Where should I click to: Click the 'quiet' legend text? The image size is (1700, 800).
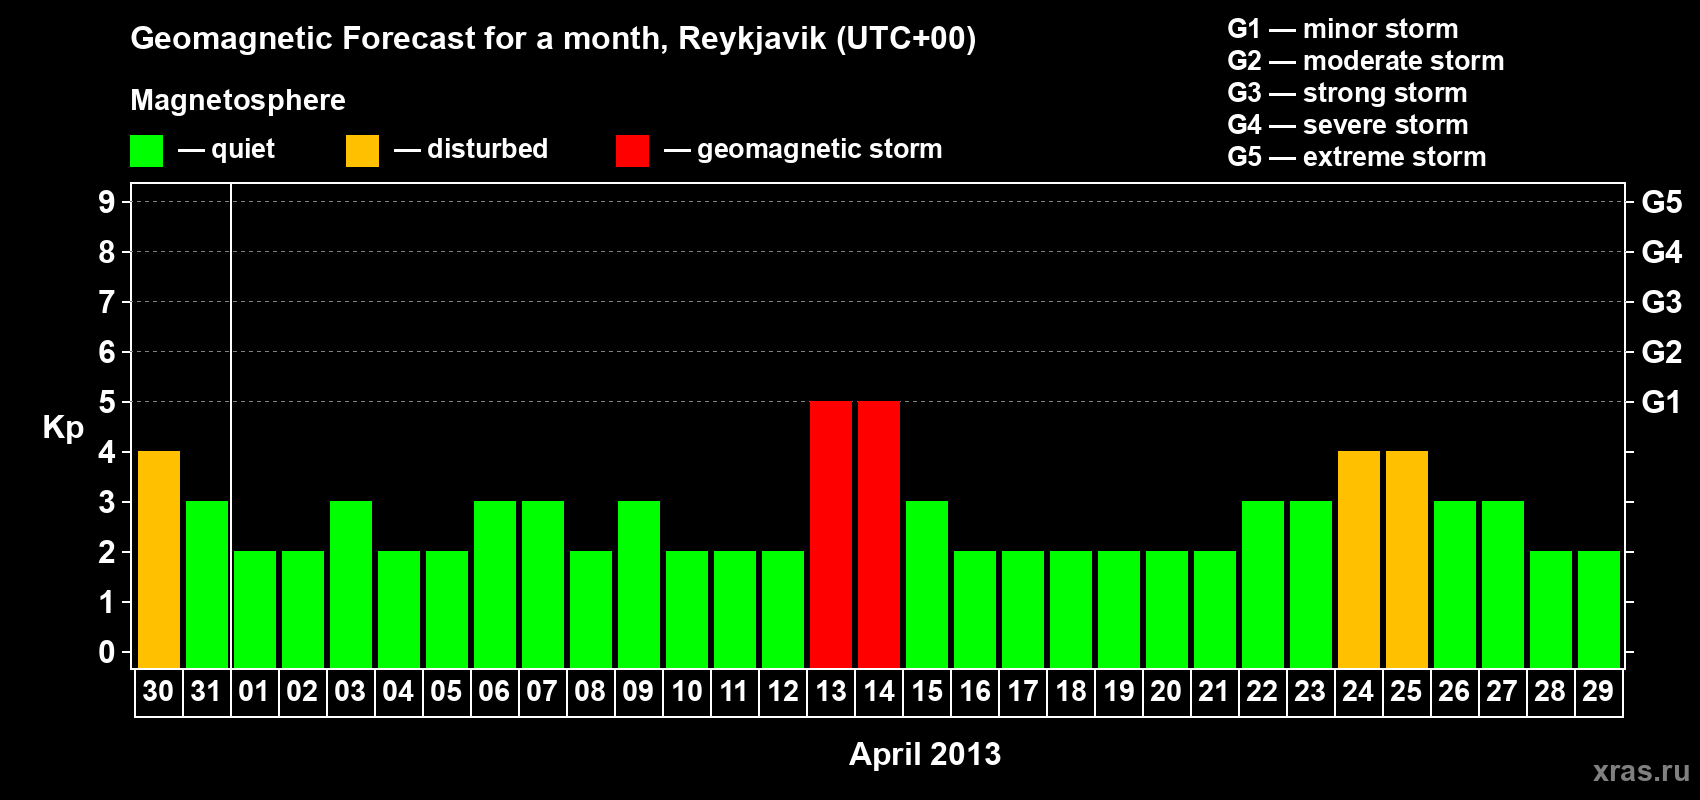pyautogui.click(x=243, y=150)
